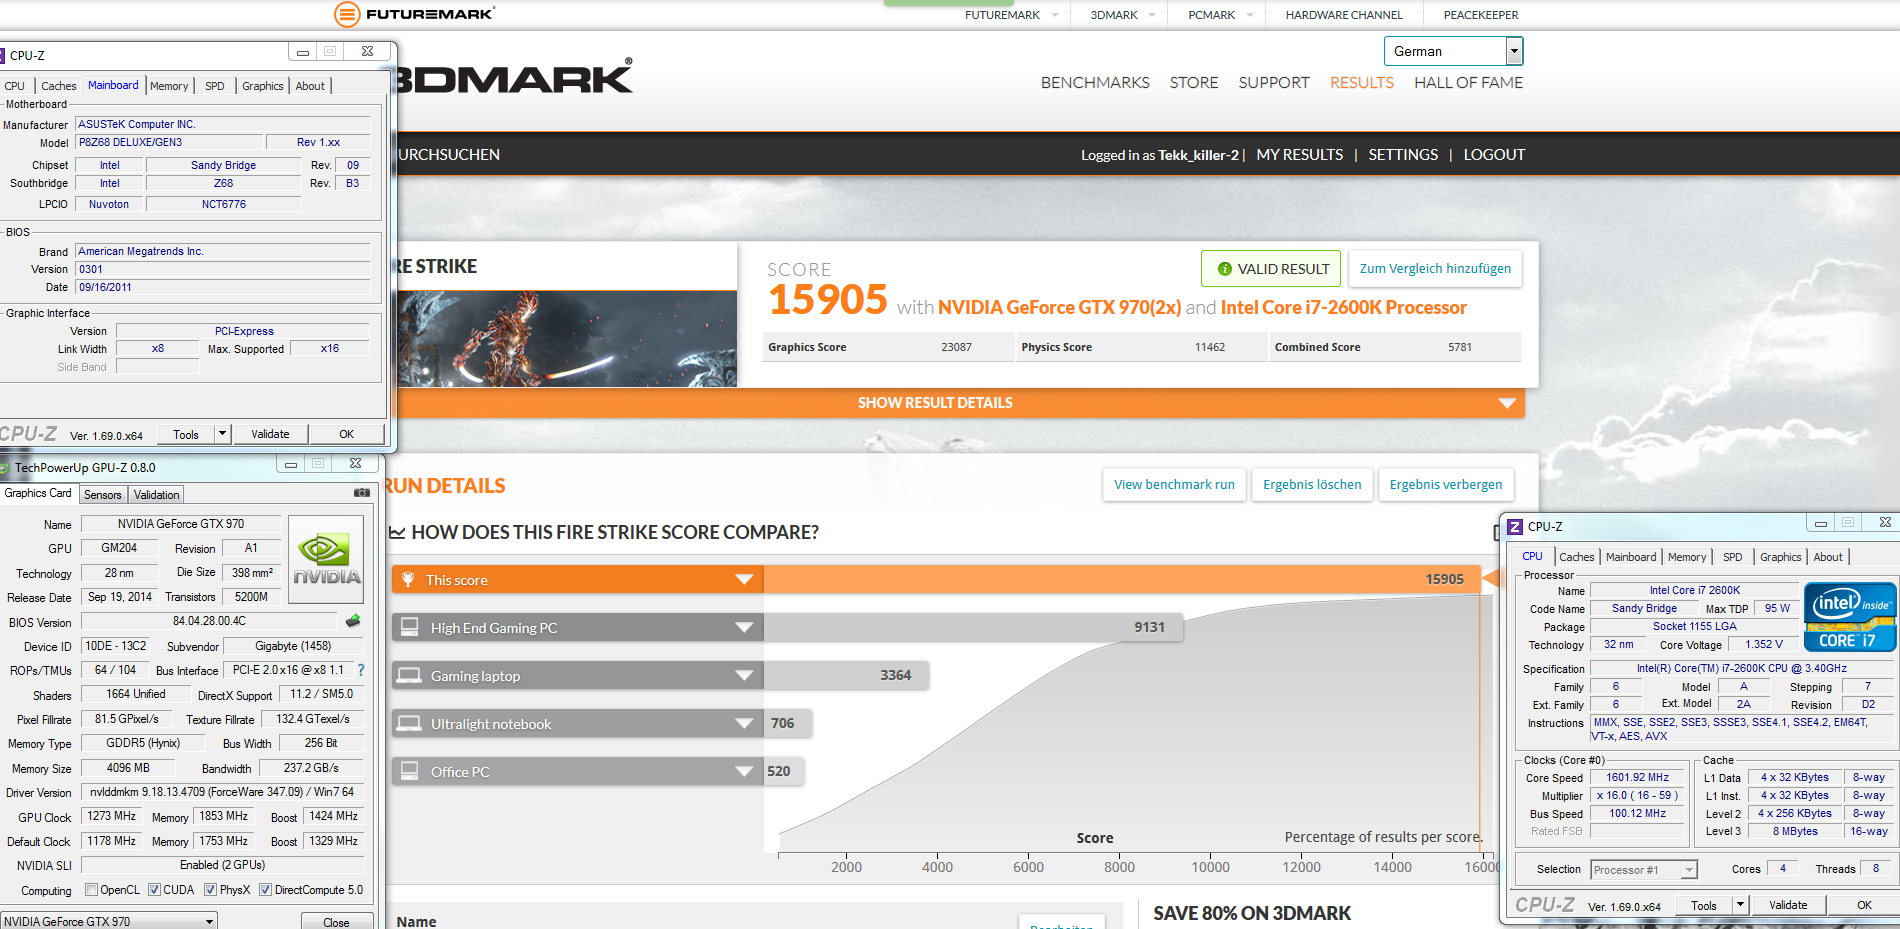Expand the Gaming laptop row arrow
Viewport: 1900px width, 929px height.
[744, 675]
